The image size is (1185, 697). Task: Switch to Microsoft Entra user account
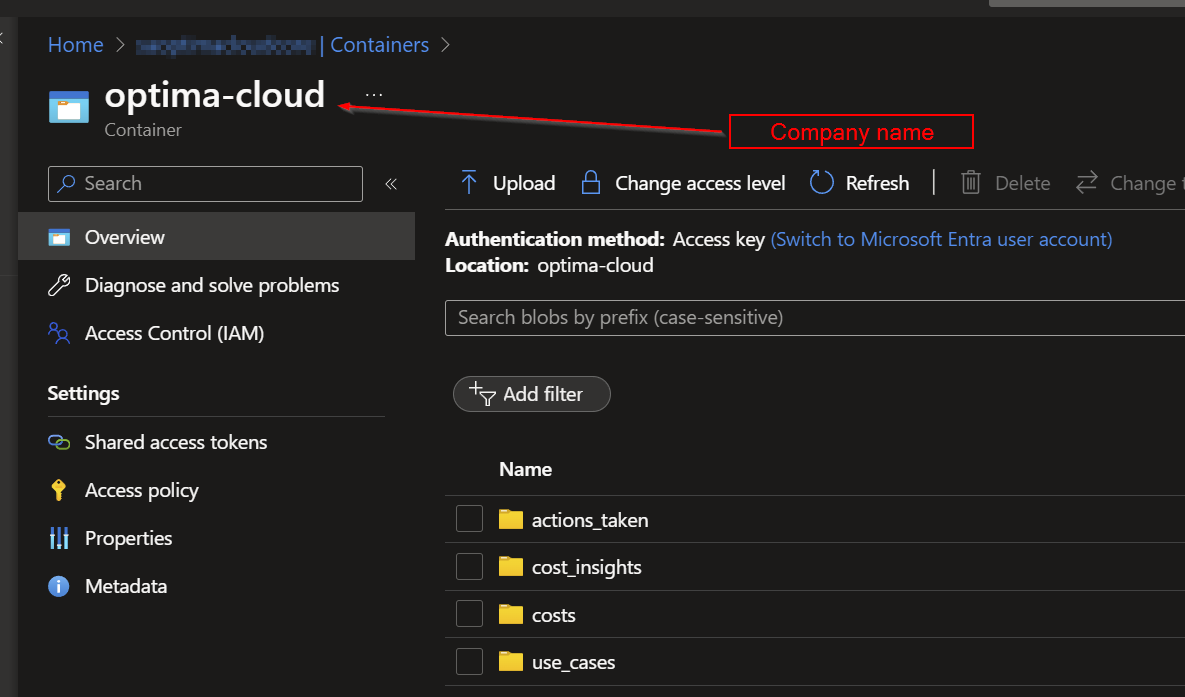[x=941, y=240]
